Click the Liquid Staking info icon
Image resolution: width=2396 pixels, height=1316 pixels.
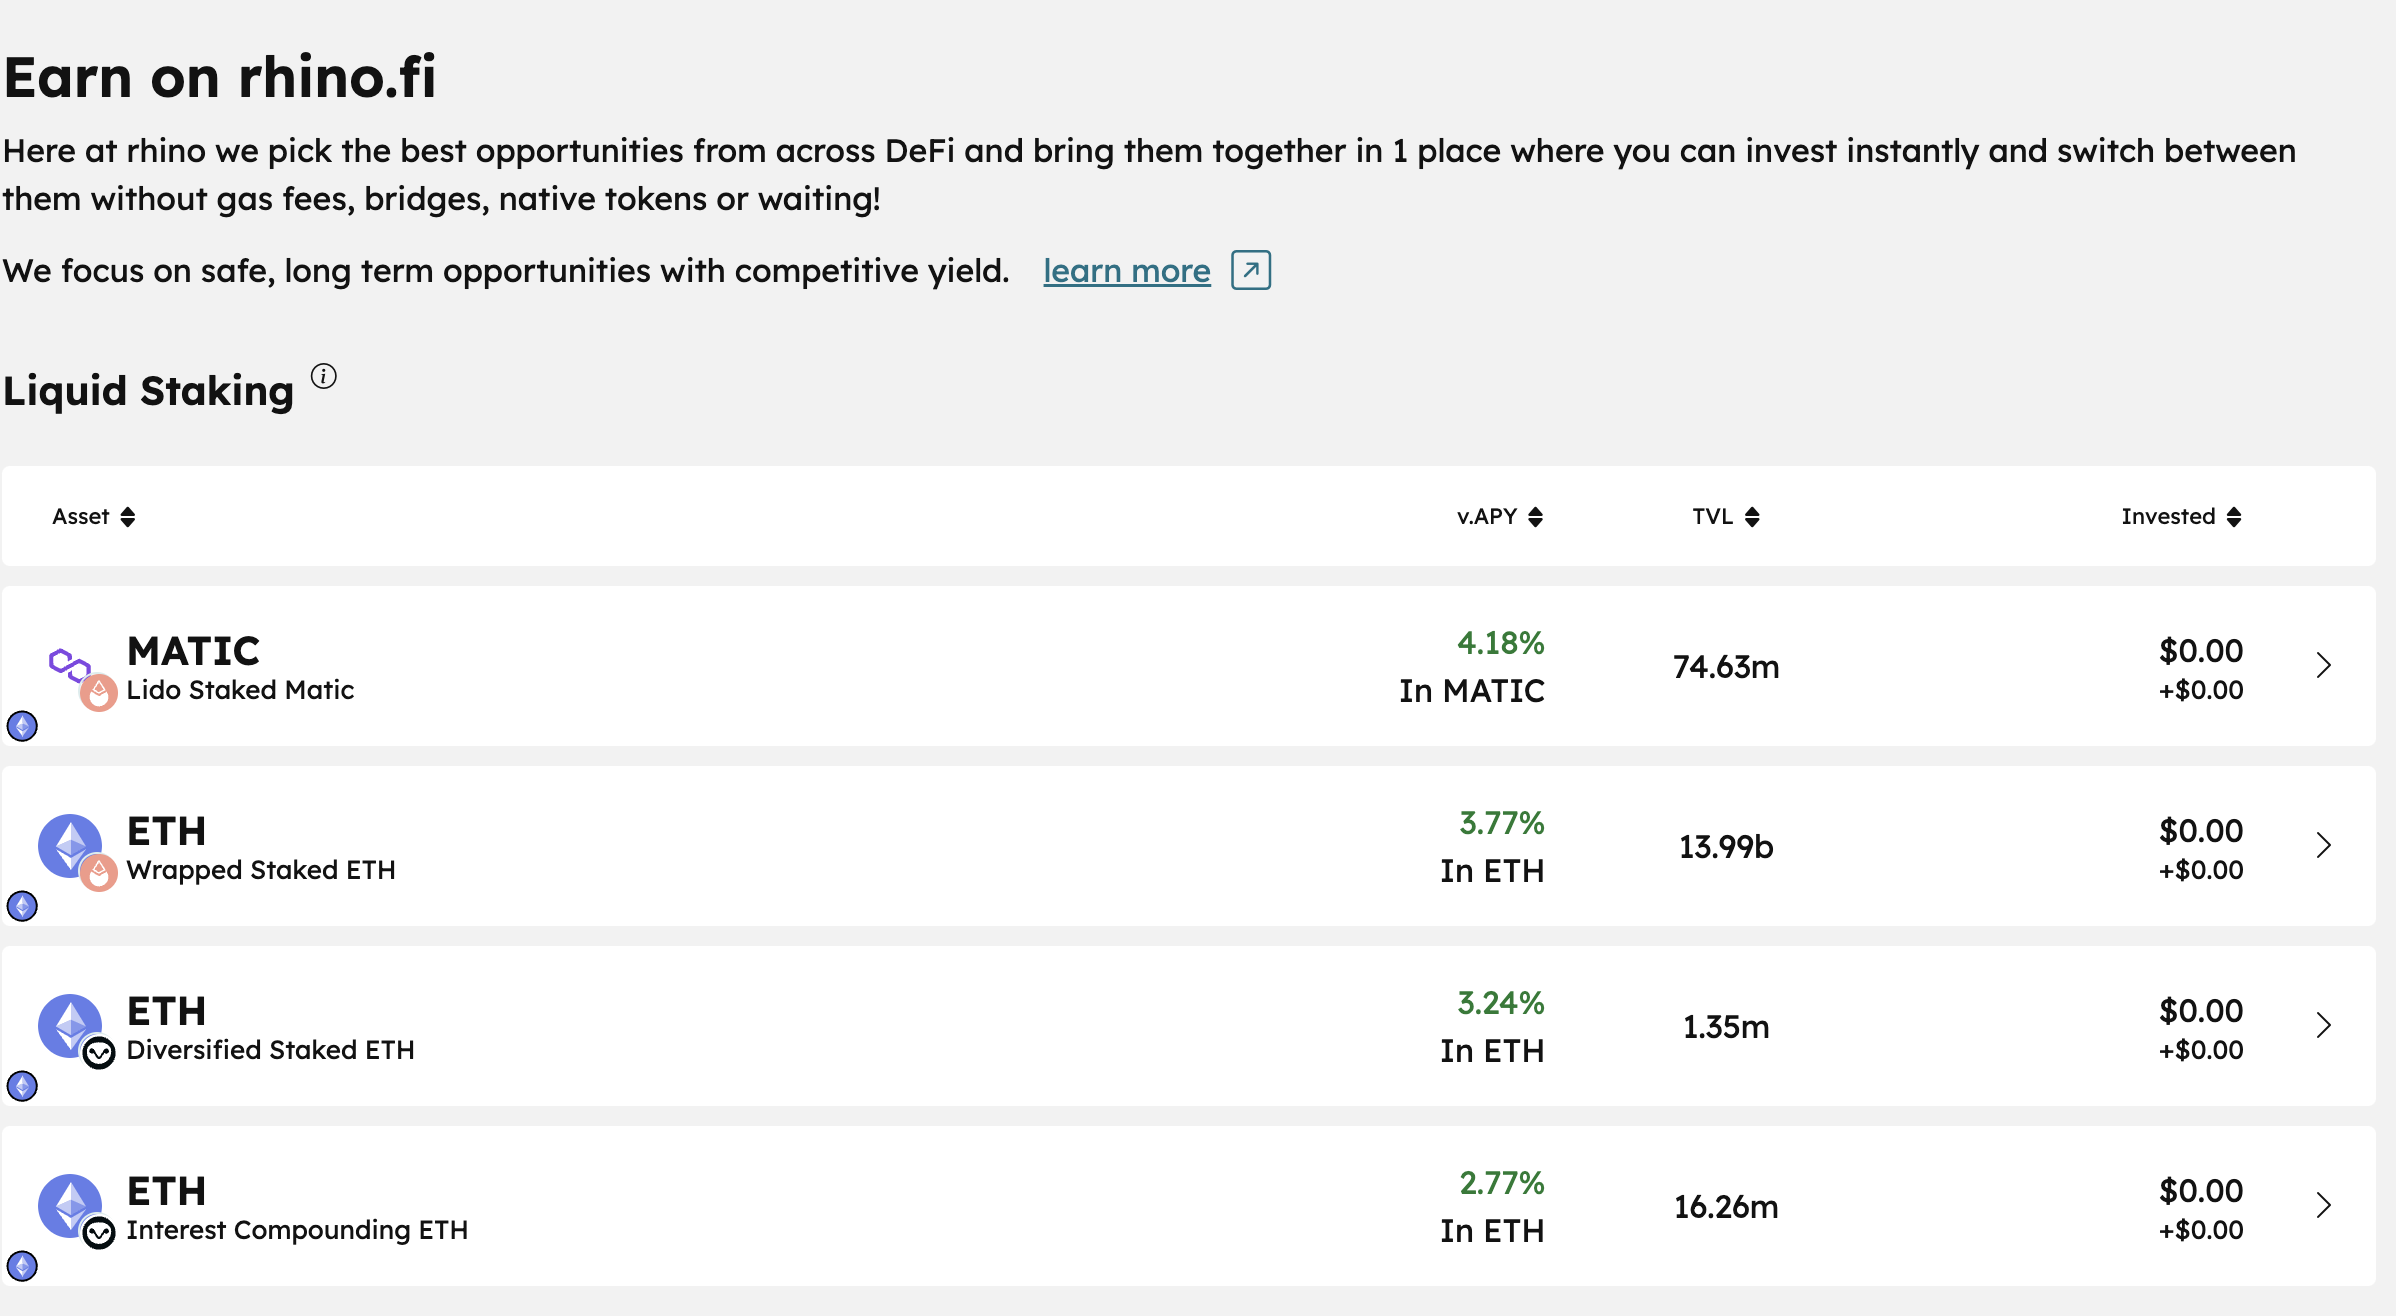[x=323, y=376]
